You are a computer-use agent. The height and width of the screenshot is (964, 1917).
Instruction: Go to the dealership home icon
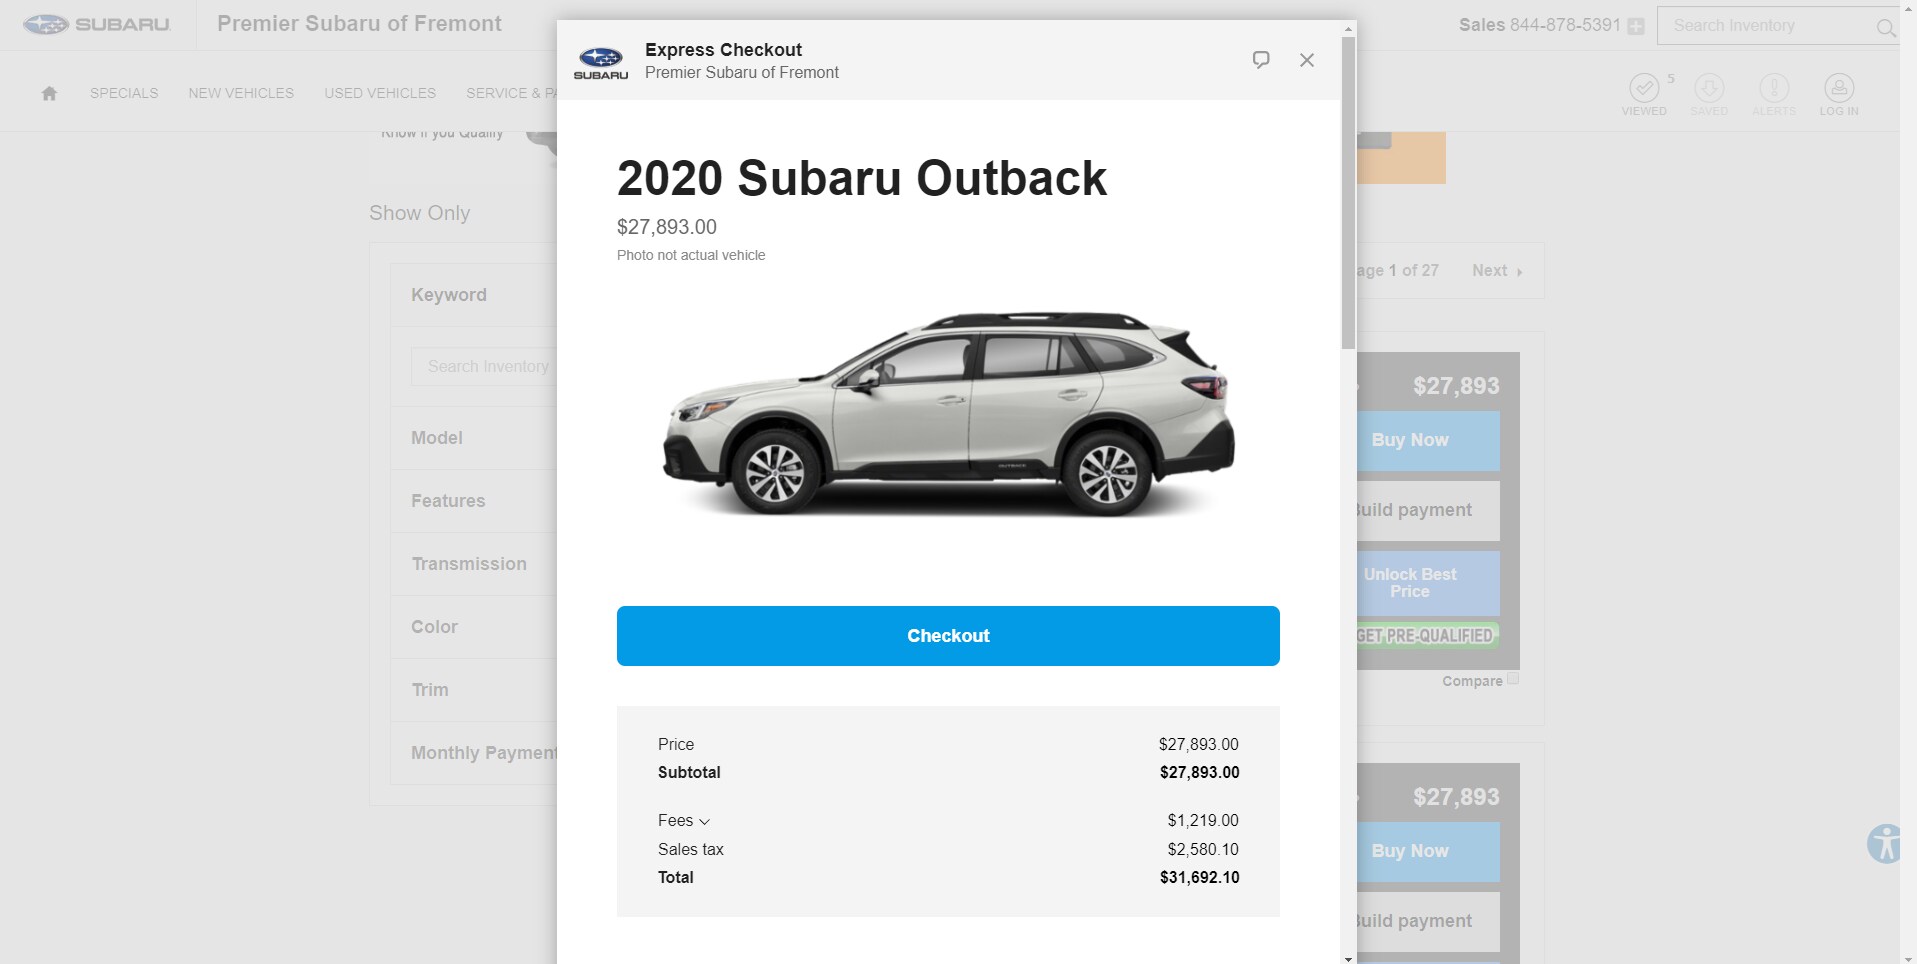(x=49, y=93)
